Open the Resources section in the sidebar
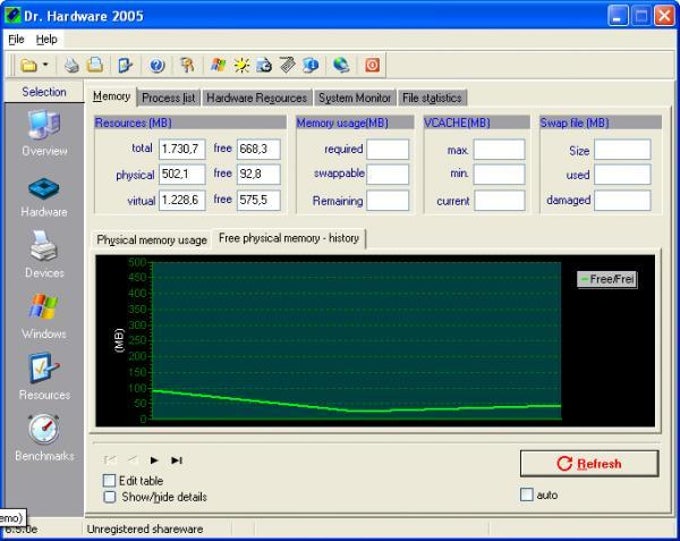This screenshot has height=541, width=680. coord(44,377)
